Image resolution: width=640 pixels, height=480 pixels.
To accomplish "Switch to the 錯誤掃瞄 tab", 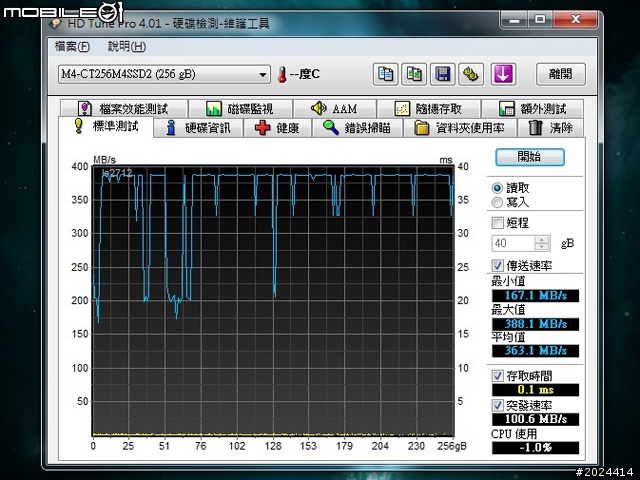I will (357, 128).
